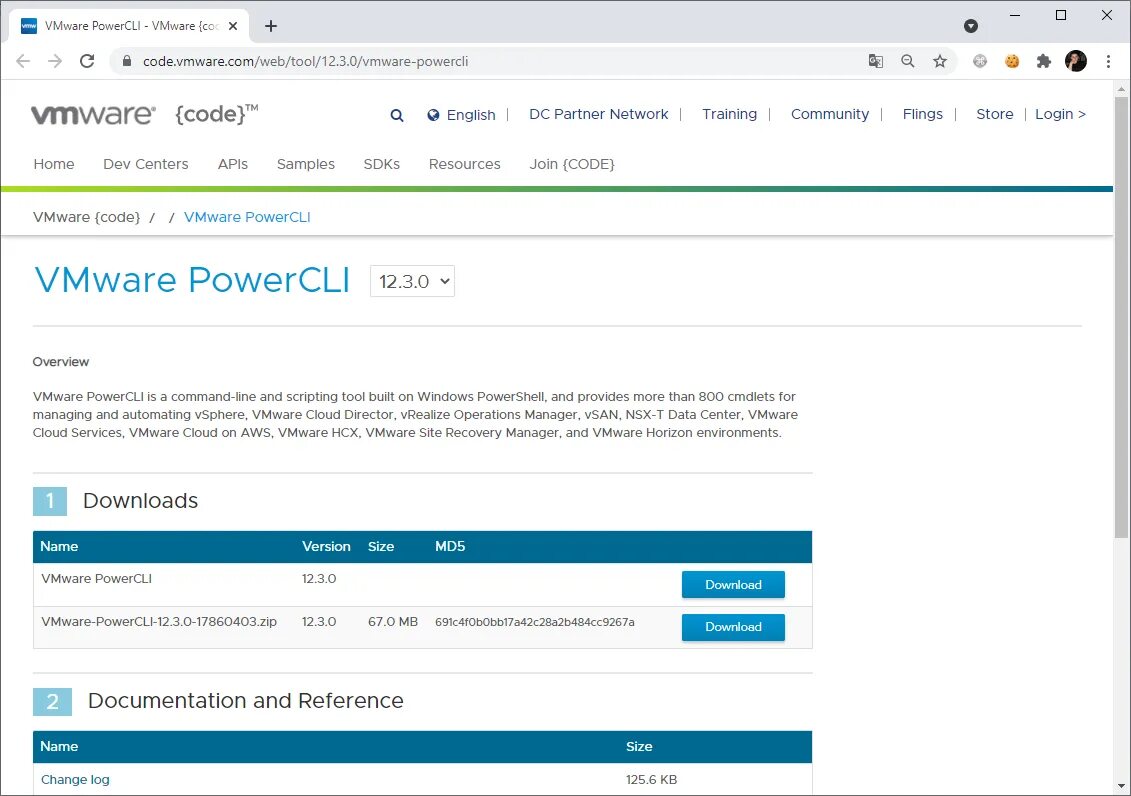Open the Flings link
The width and height of the screenshot is (1131, 796).
tap(923, 114)
